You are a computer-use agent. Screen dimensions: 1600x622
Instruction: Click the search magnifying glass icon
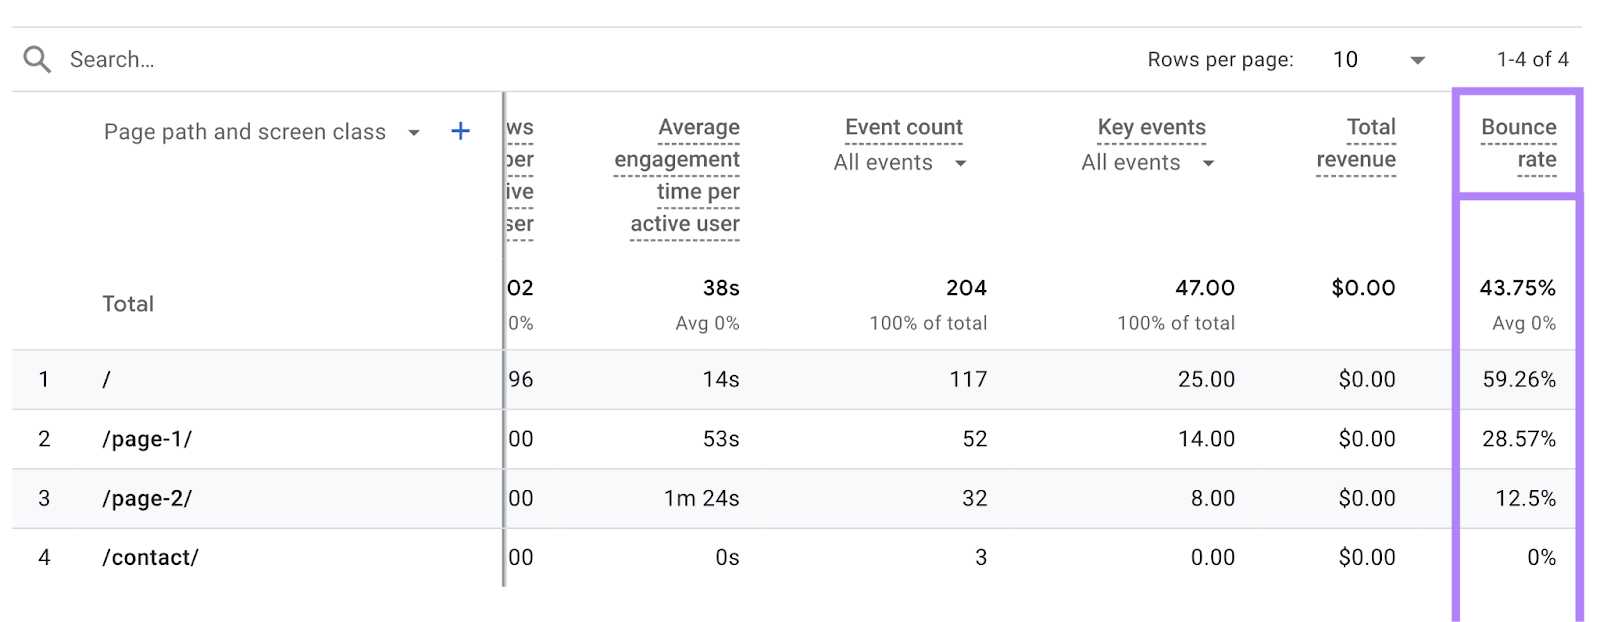[37, 58]
